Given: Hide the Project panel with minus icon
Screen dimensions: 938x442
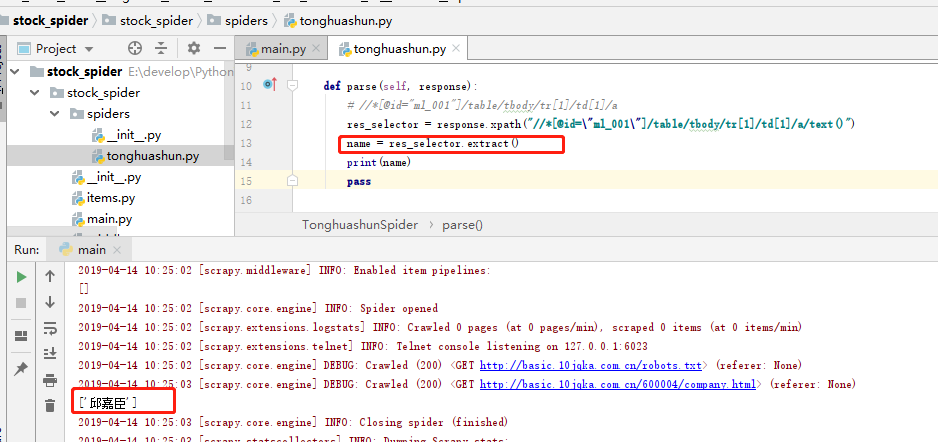Looking at the screenshot, I should (x=220, y=48).
